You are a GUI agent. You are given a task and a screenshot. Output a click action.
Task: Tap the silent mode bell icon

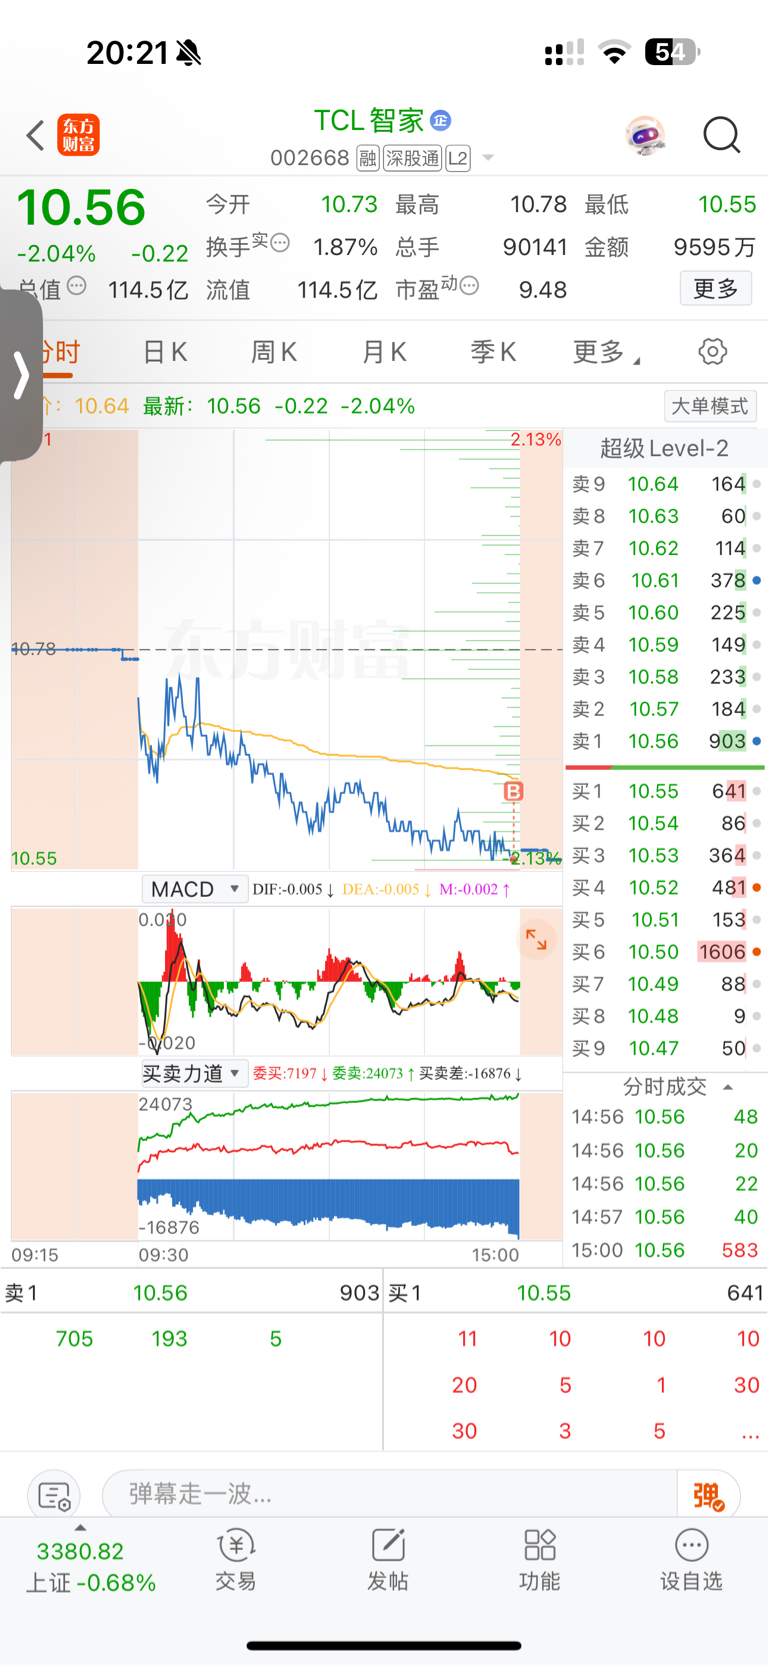(188, 52)
